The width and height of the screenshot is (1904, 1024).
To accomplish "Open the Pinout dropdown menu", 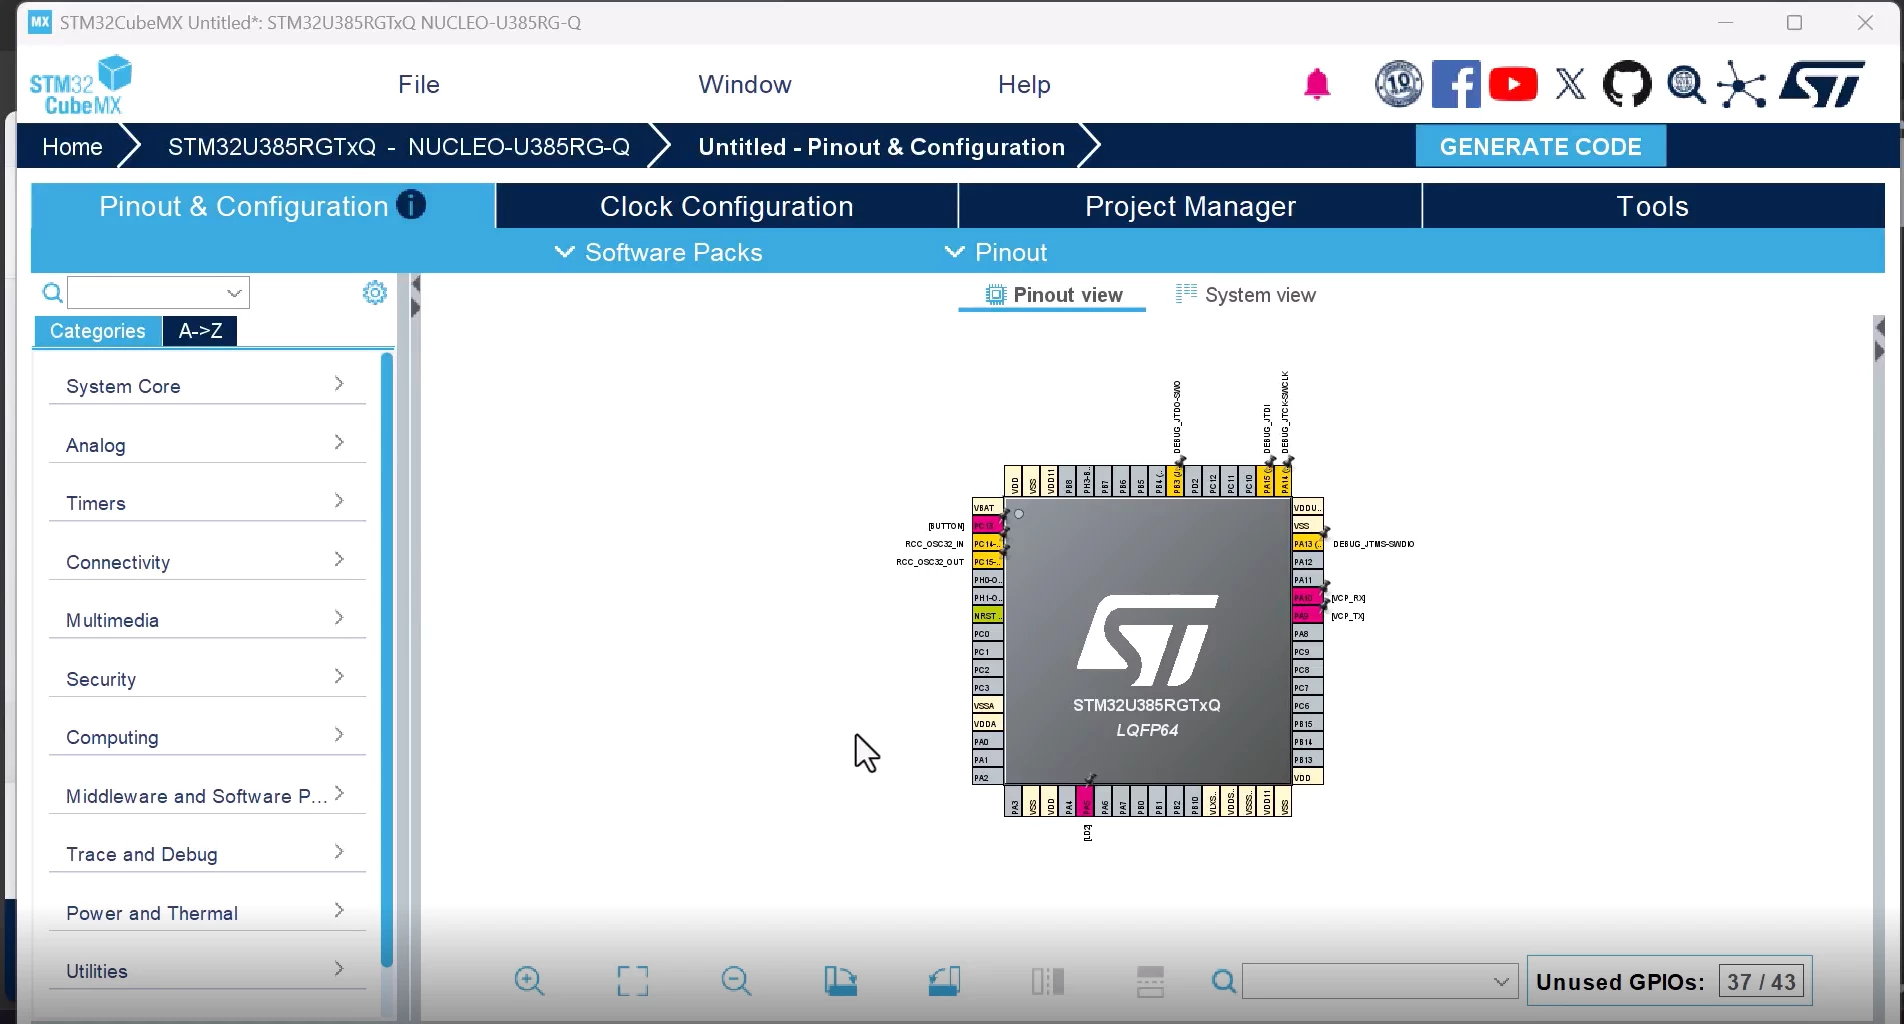I will click(996, 252).
